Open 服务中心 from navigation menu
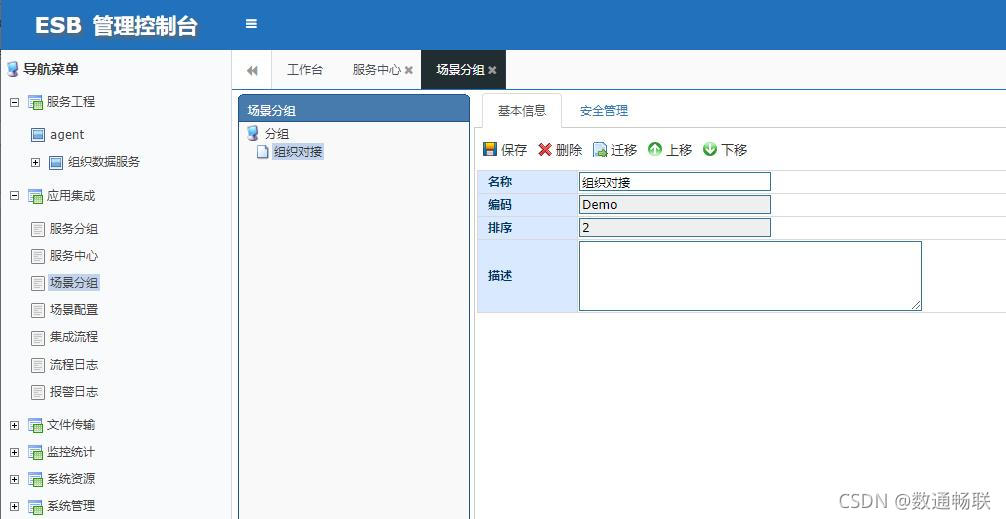This screenshot has height=519, width=1006. 74,256
